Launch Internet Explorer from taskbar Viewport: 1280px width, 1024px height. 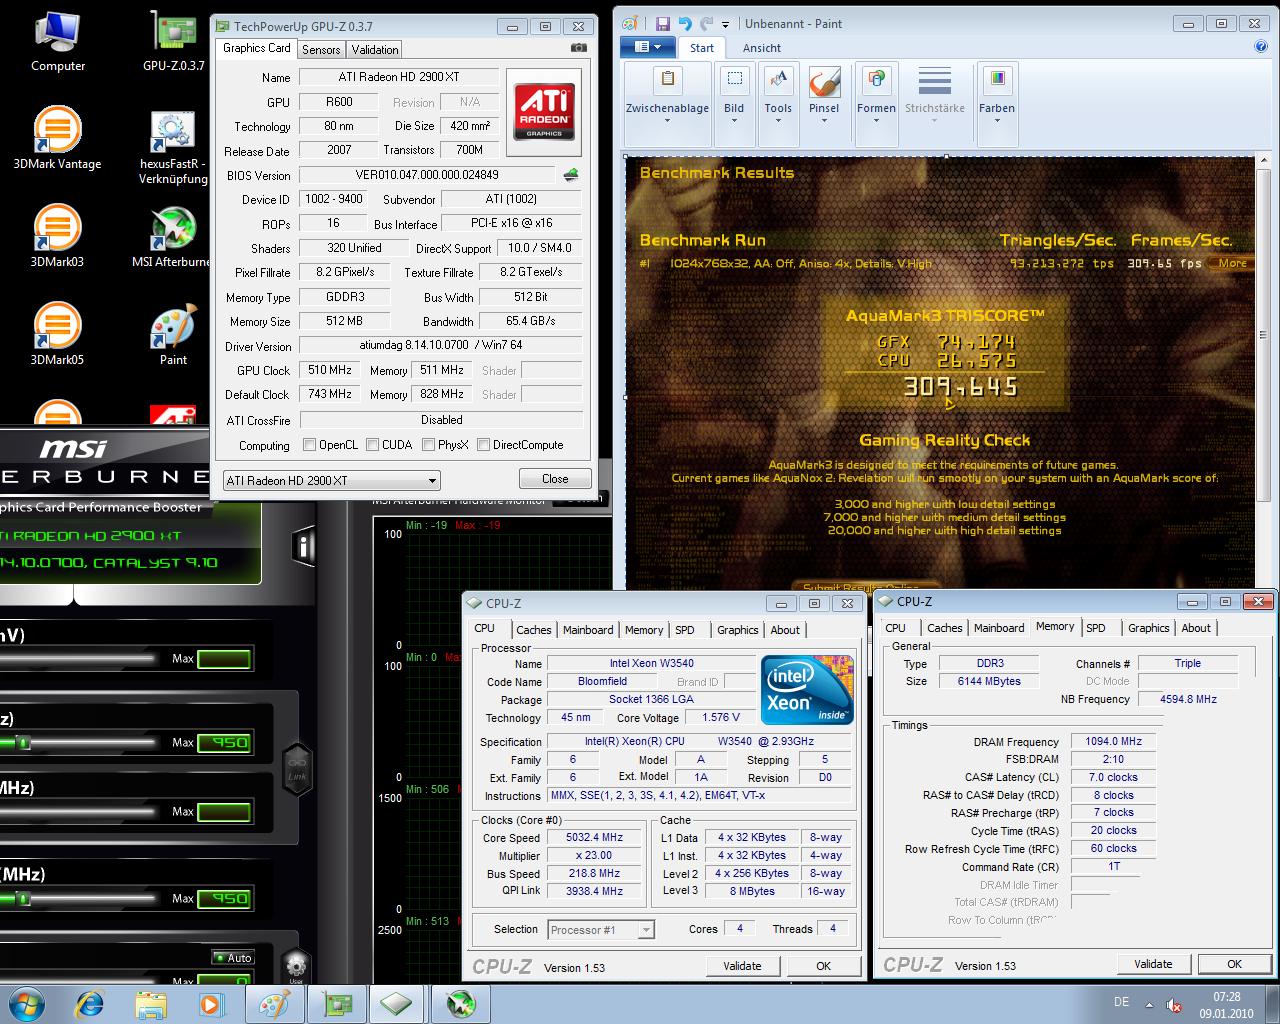click(x=90, y=1003)
